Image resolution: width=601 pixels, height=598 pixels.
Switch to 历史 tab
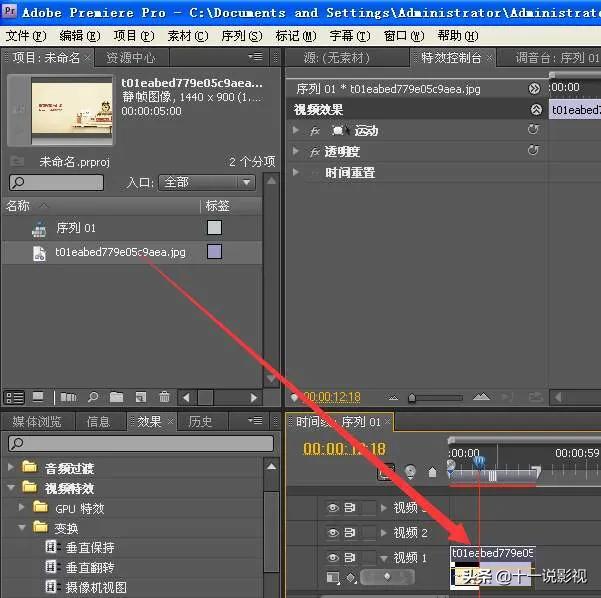(x=200, y=422)
